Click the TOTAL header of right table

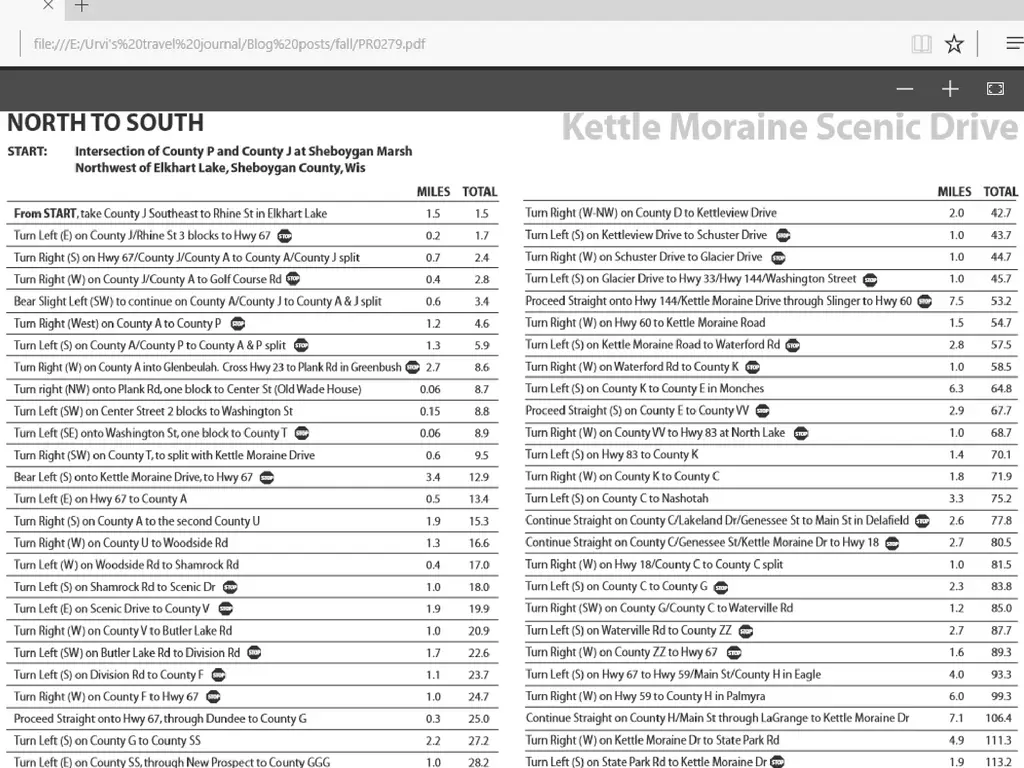1000,192
